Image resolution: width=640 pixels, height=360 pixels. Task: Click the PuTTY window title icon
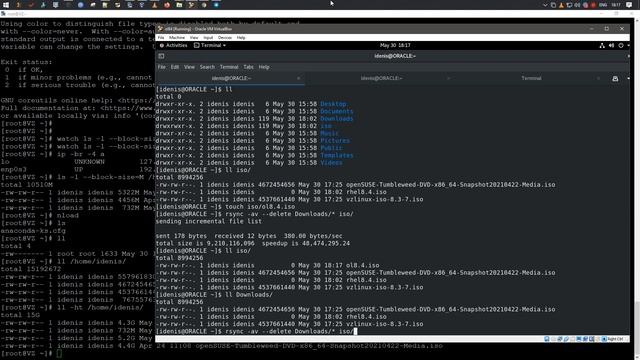pyautogui.click(x=3, y=14)
